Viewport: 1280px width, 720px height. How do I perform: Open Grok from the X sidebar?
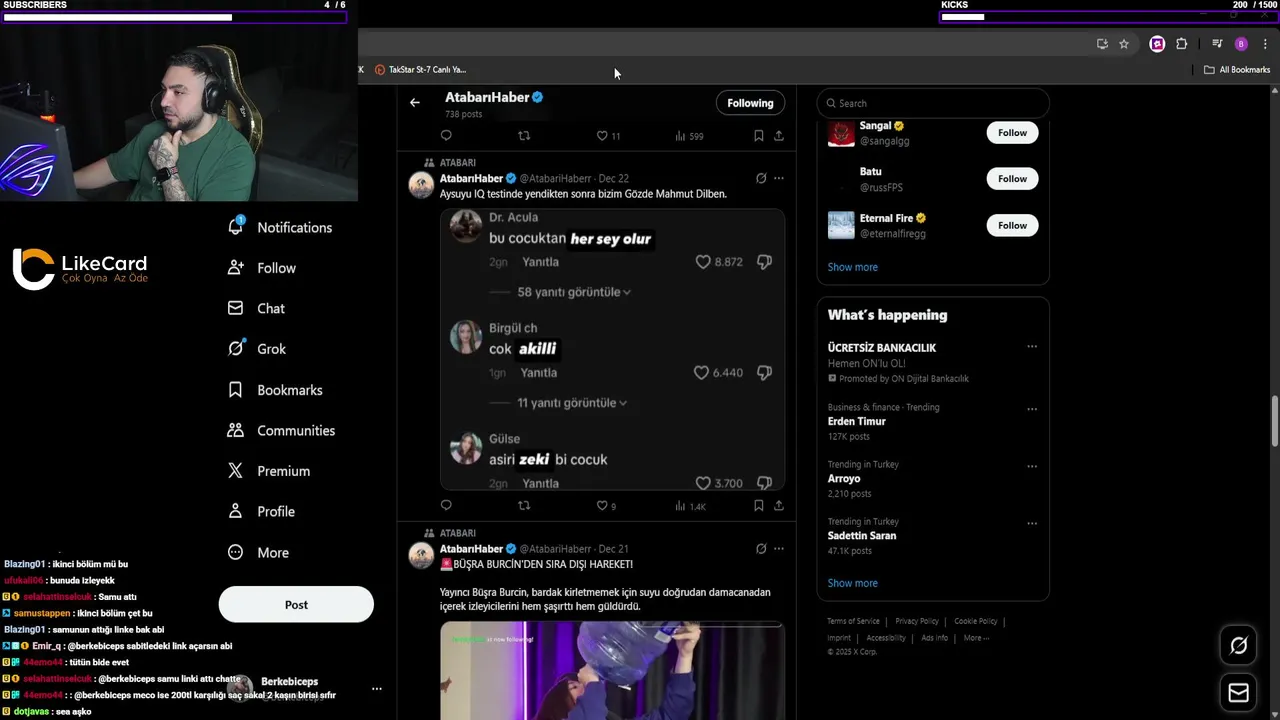[257, 349]
